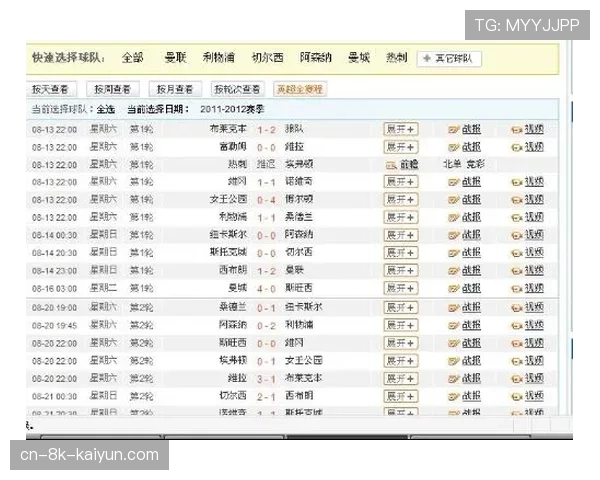Expand 展开+ for 斯托克城 vs 切尔西 match
The width and height of the screenshot is (600, 480).
[x=401, y=253]
